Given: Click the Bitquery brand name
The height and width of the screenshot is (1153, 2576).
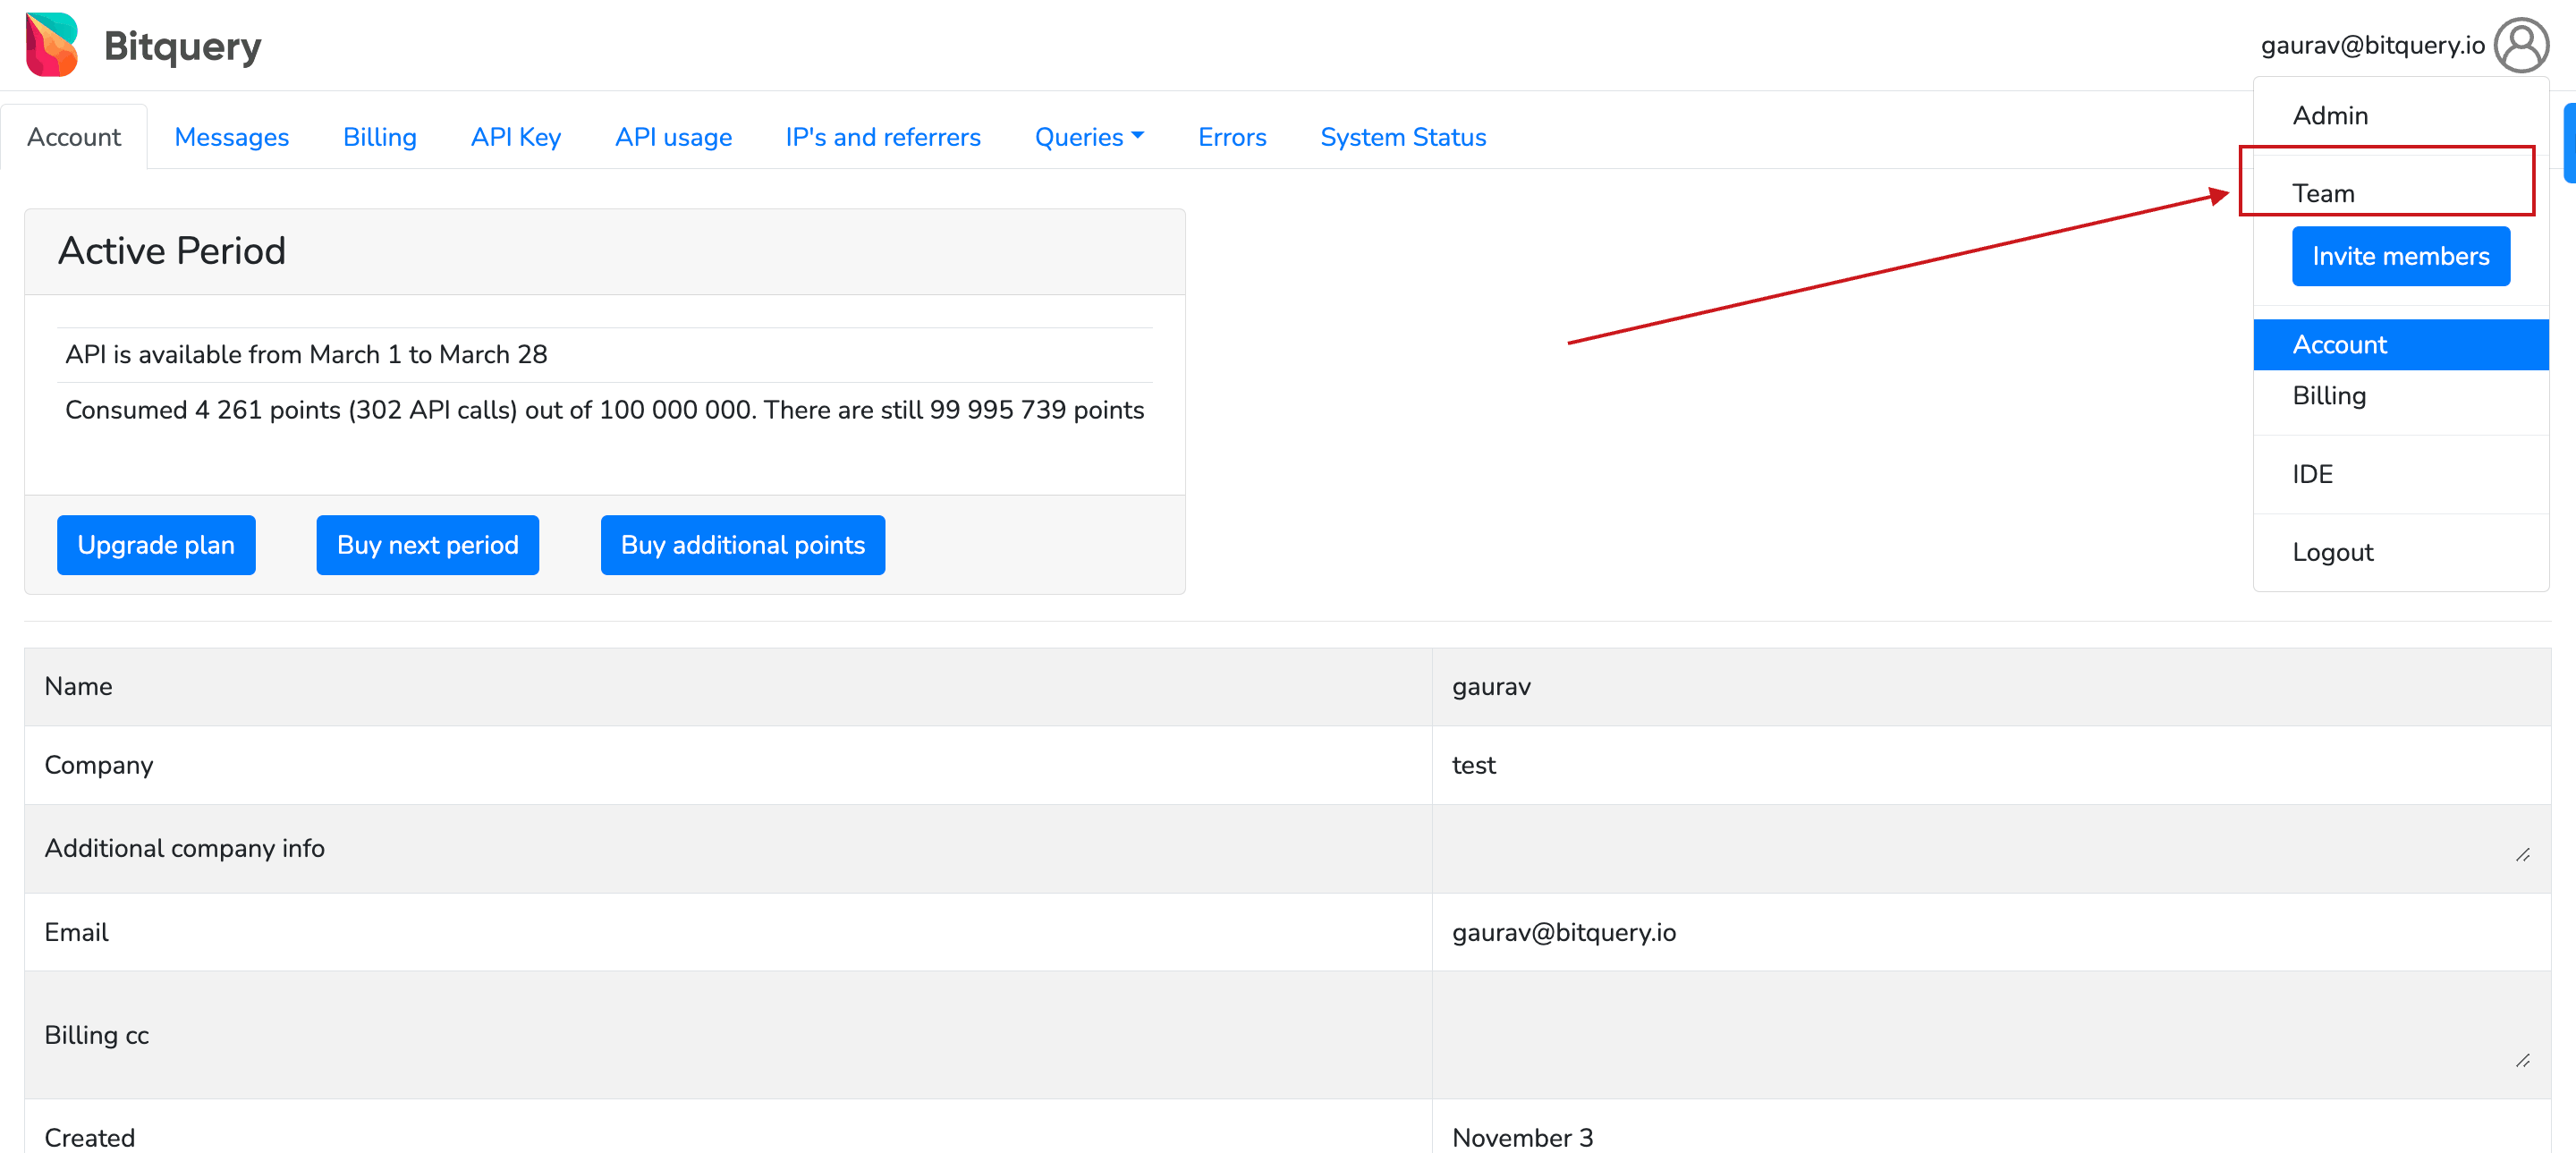Looking at the screenshot, I should click(182, 46).
